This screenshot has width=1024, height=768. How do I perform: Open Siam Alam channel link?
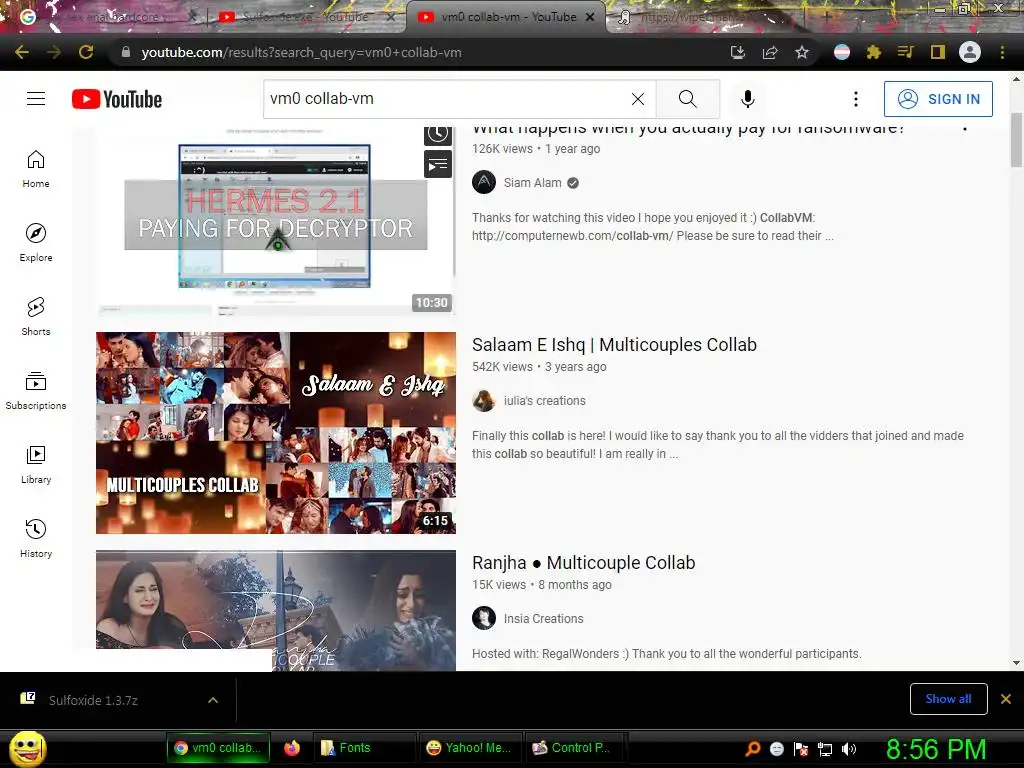tap(532, 183)
